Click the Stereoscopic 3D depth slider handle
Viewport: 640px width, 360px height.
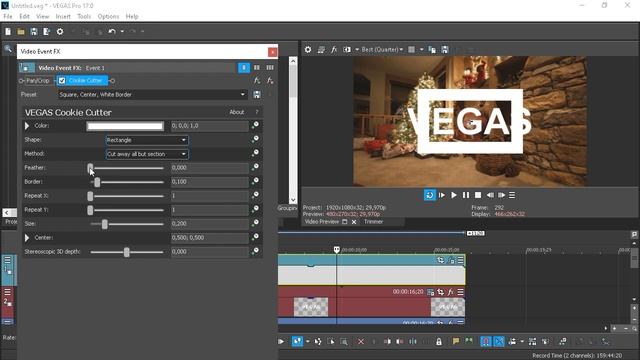point(127,252)
